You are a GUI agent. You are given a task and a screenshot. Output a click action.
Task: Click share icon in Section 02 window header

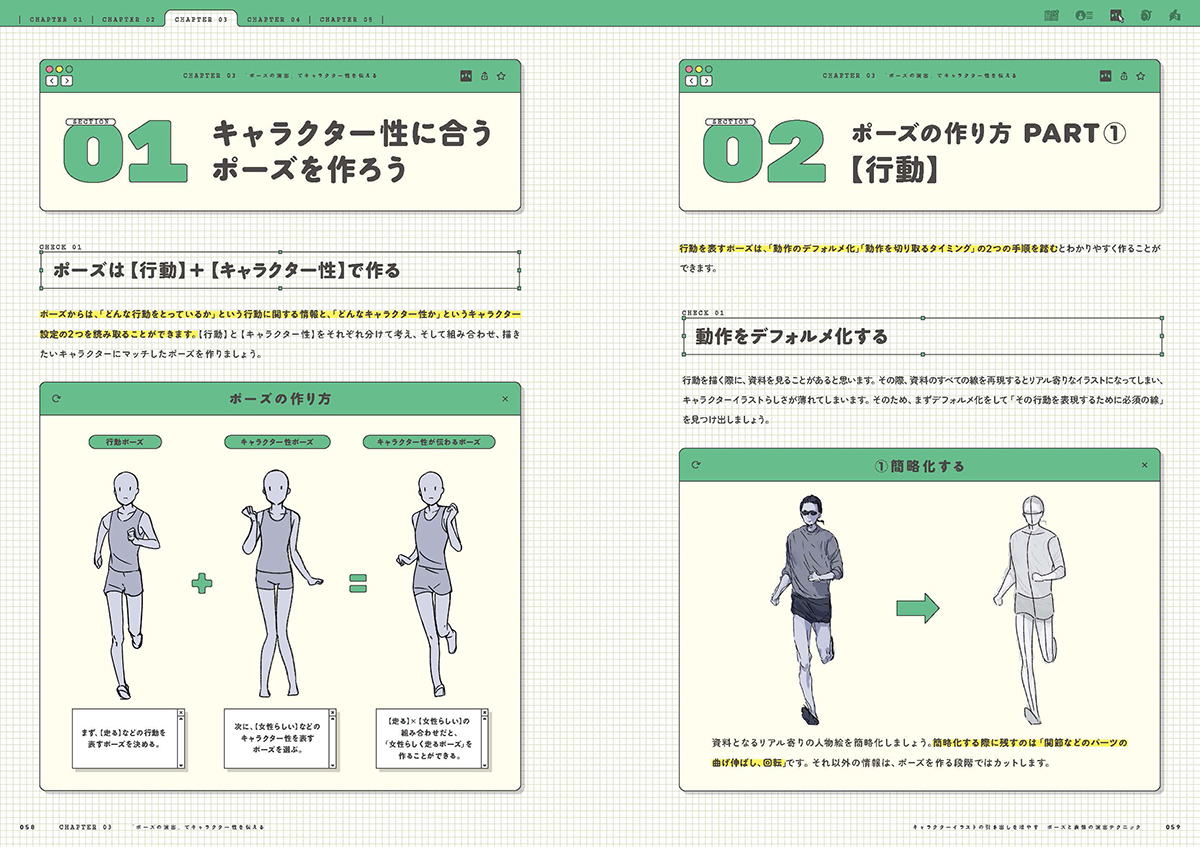click(x=1124, y=75)
